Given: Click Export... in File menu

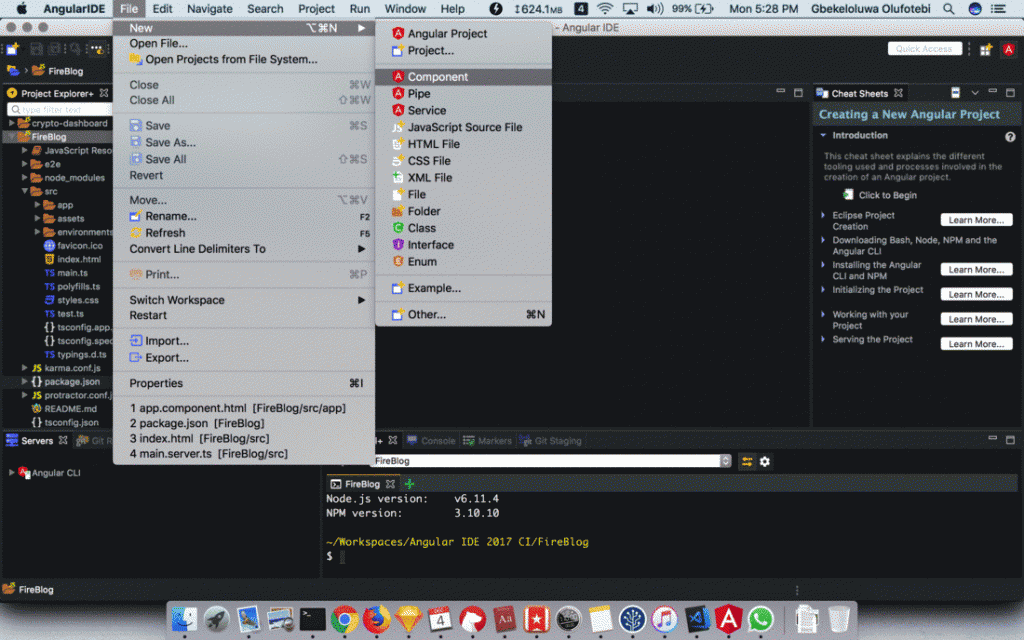Looking at the screenshot, I should pos(244,358).
